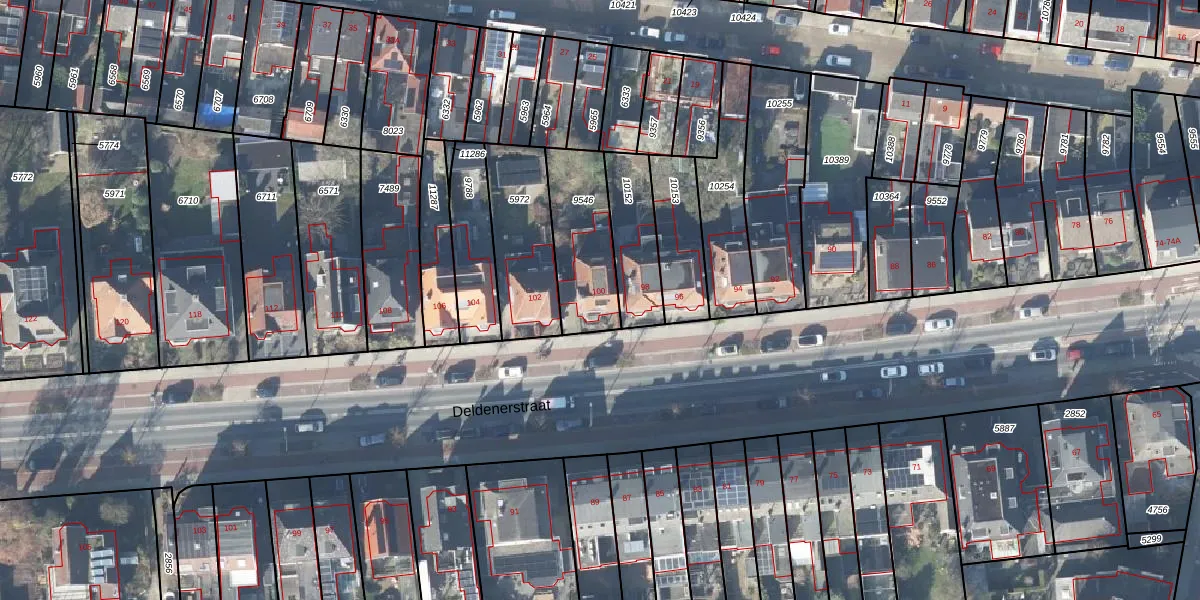
Task: Select parcel 8023
Action: (x=393, y=130)
